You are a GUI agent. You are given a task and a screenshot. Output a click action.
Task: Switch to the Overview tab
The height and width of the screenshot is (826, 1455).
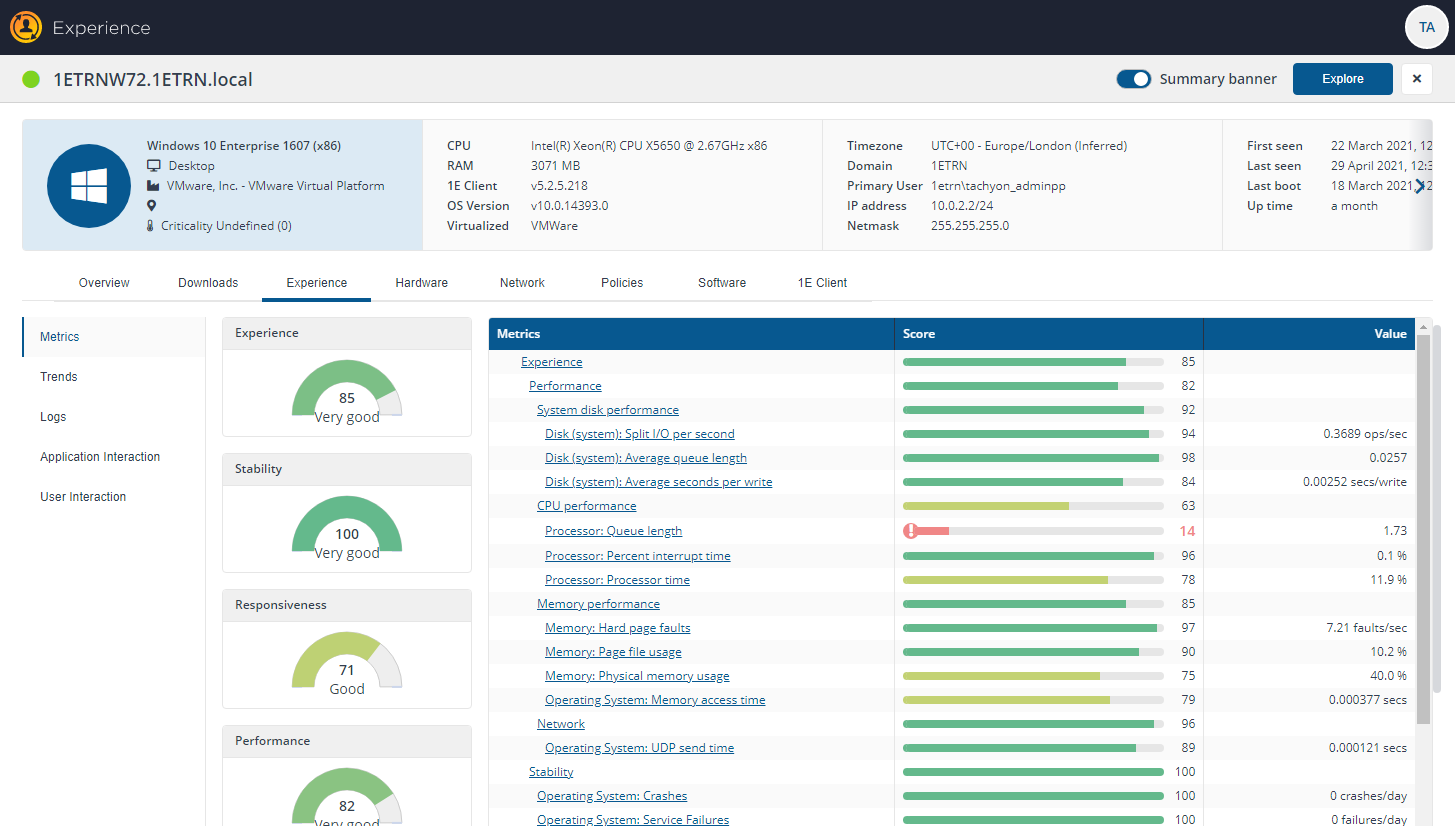click(104, 283)
